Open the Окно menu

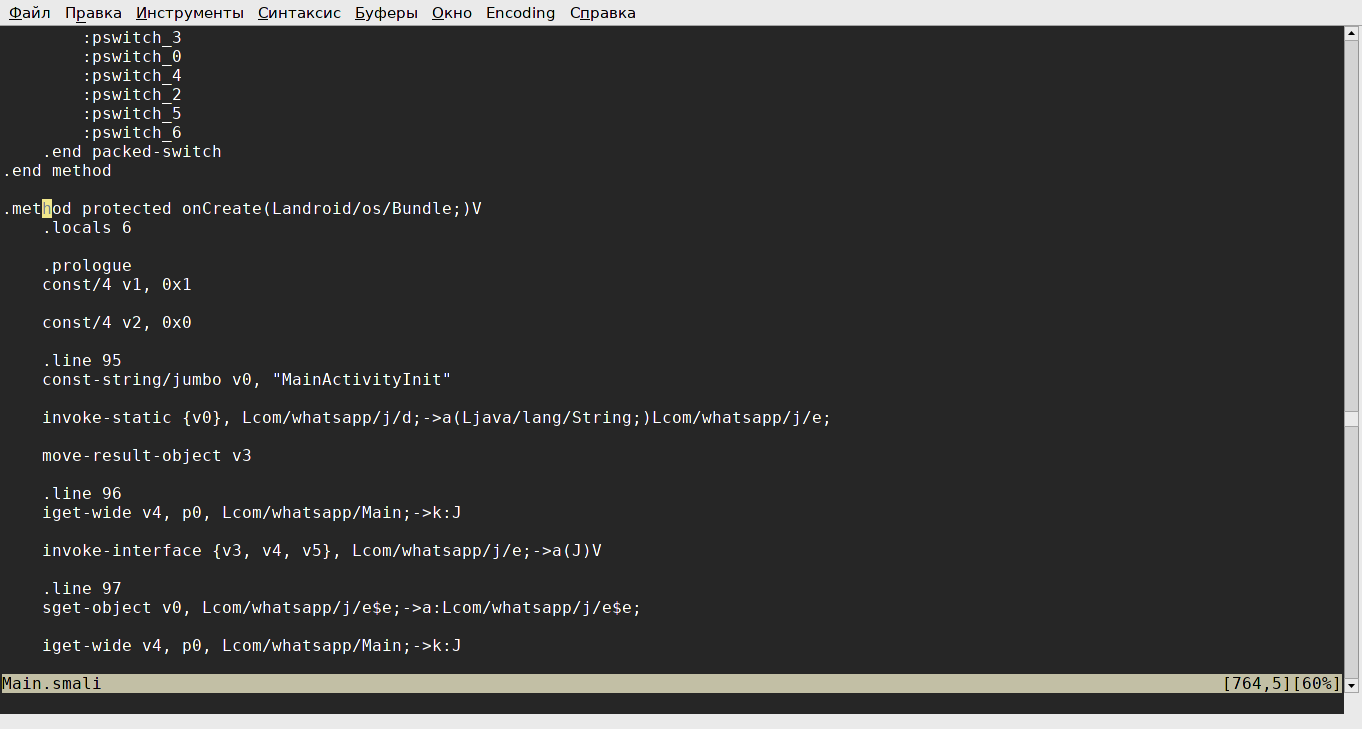[451, 13]
